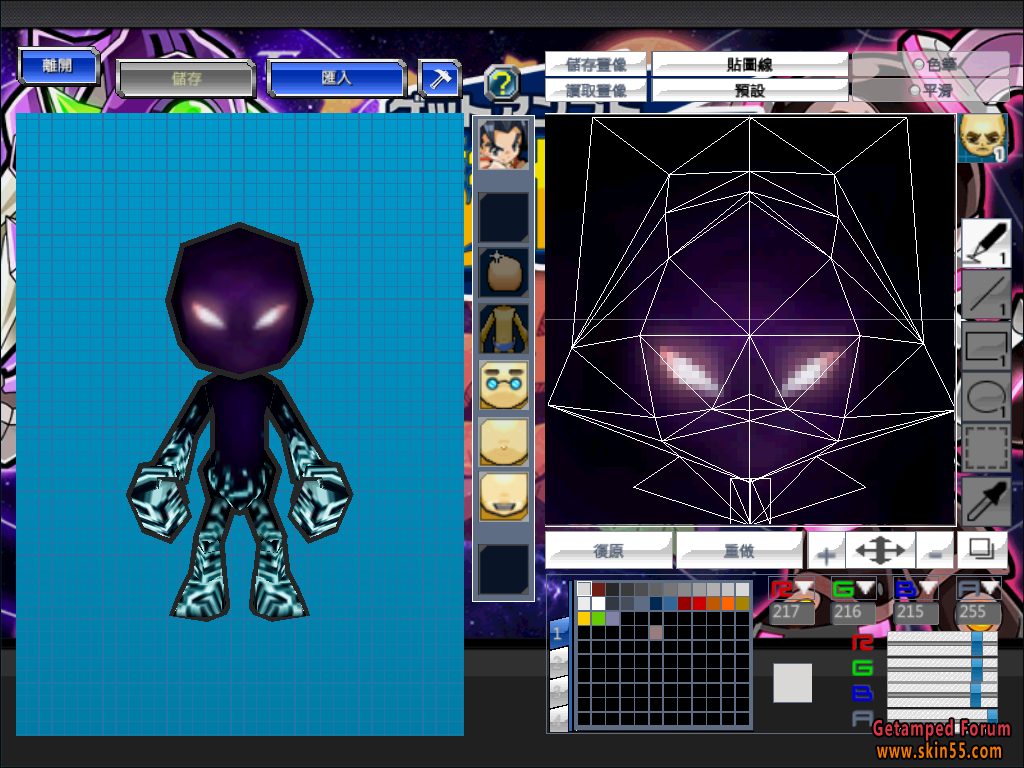This screenshot has height=768, width=1024.
Task: Click the 讀取畫像 load image button
Action: click(596, 90)
